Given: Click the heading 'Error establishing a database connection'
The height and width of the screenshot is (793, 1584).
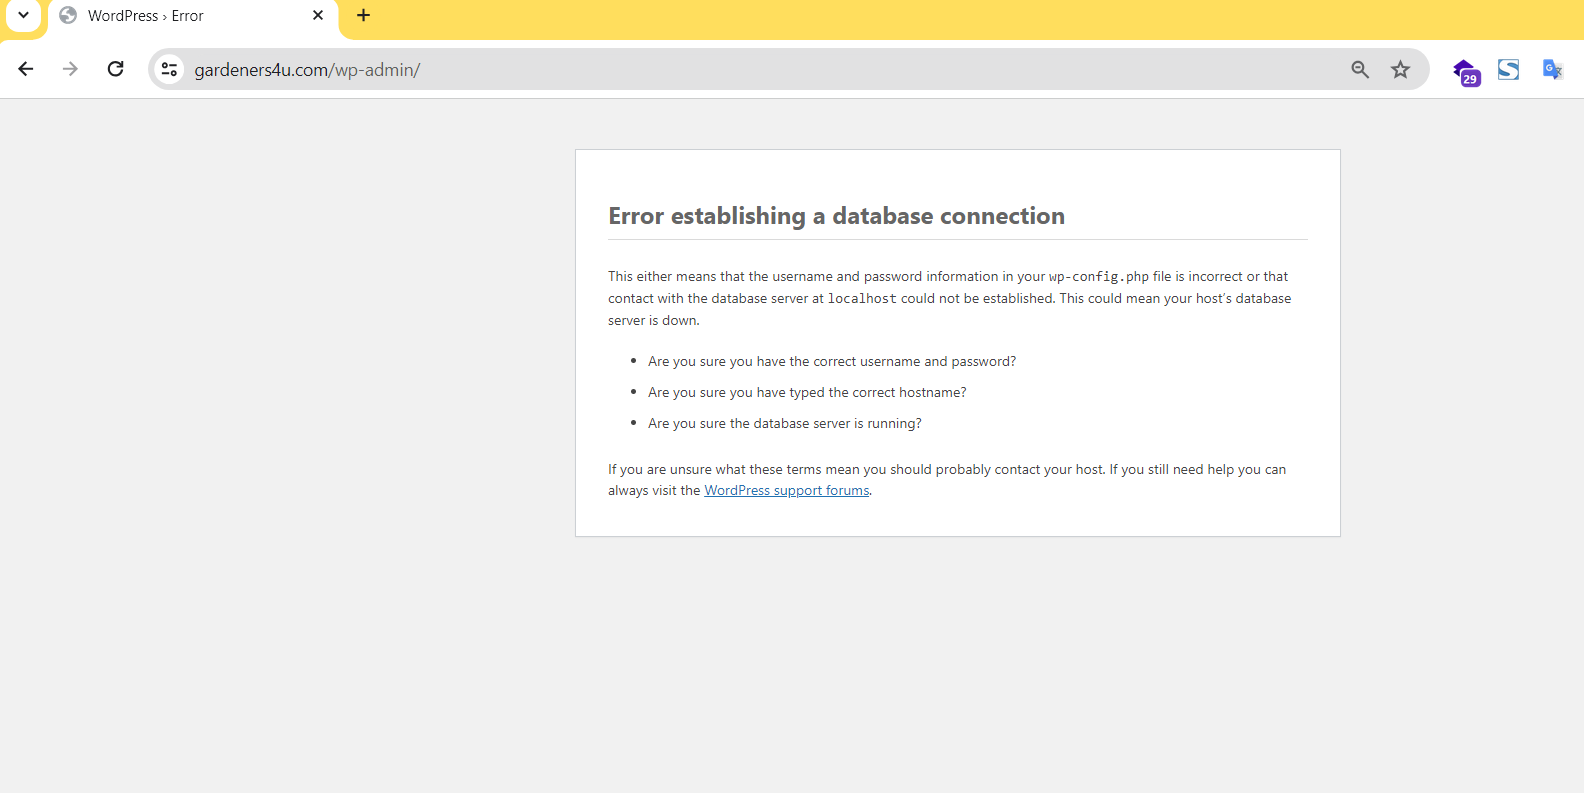Looking at the screenshot, I should point(836,216).
